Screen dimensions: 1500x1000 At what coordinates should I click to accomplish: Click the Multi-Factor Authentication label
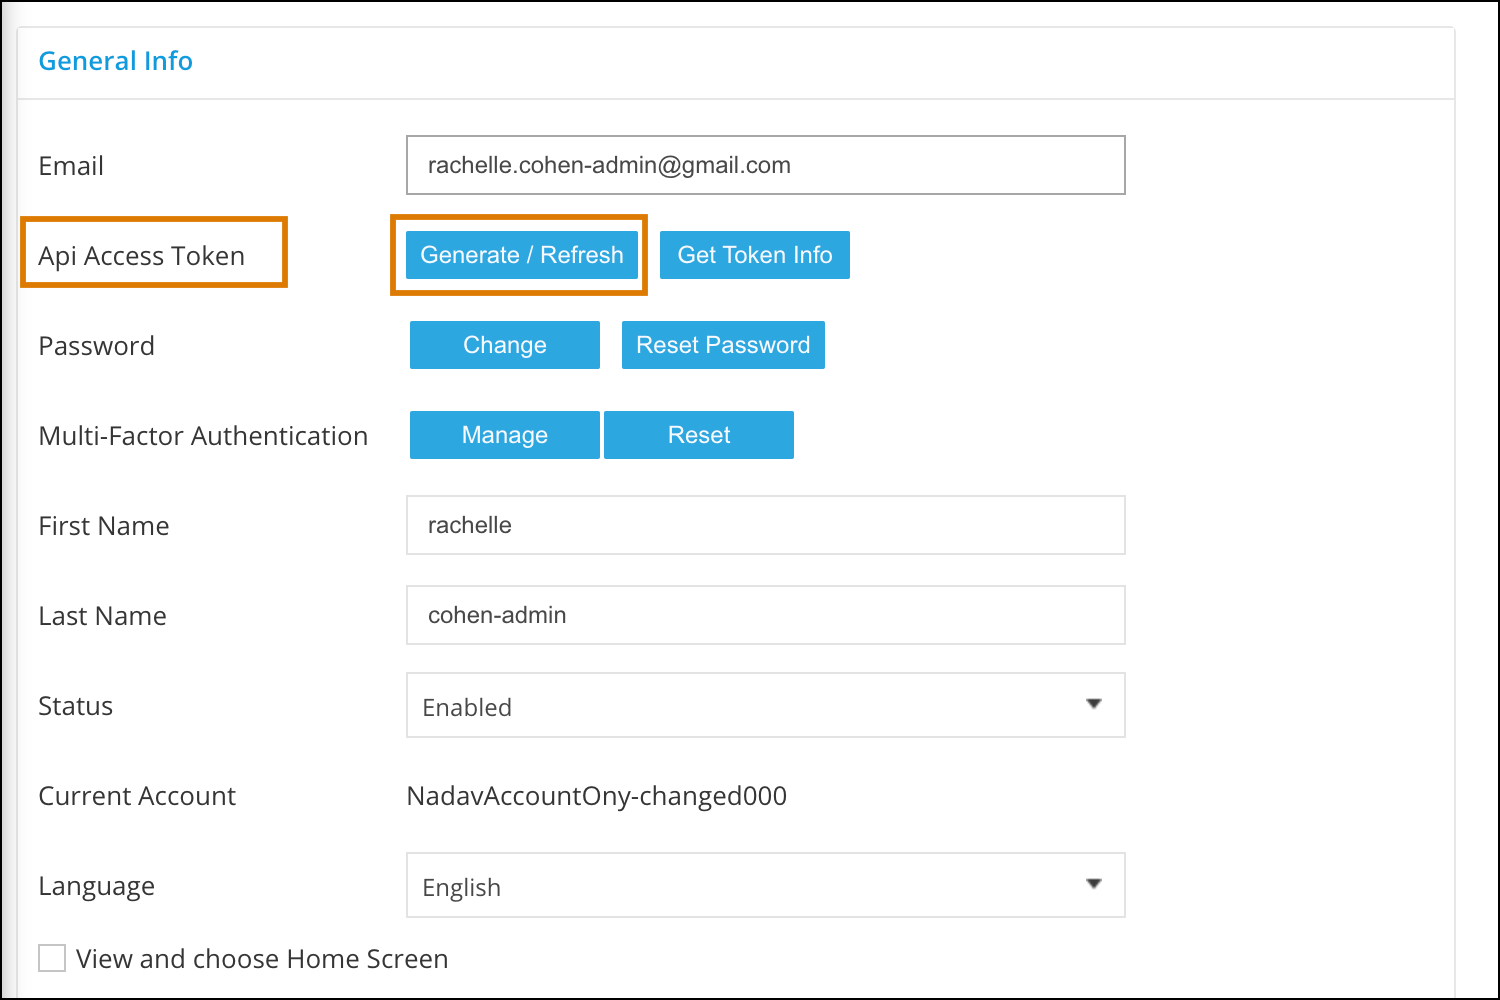pyautogui.click(x=203, y=435)
